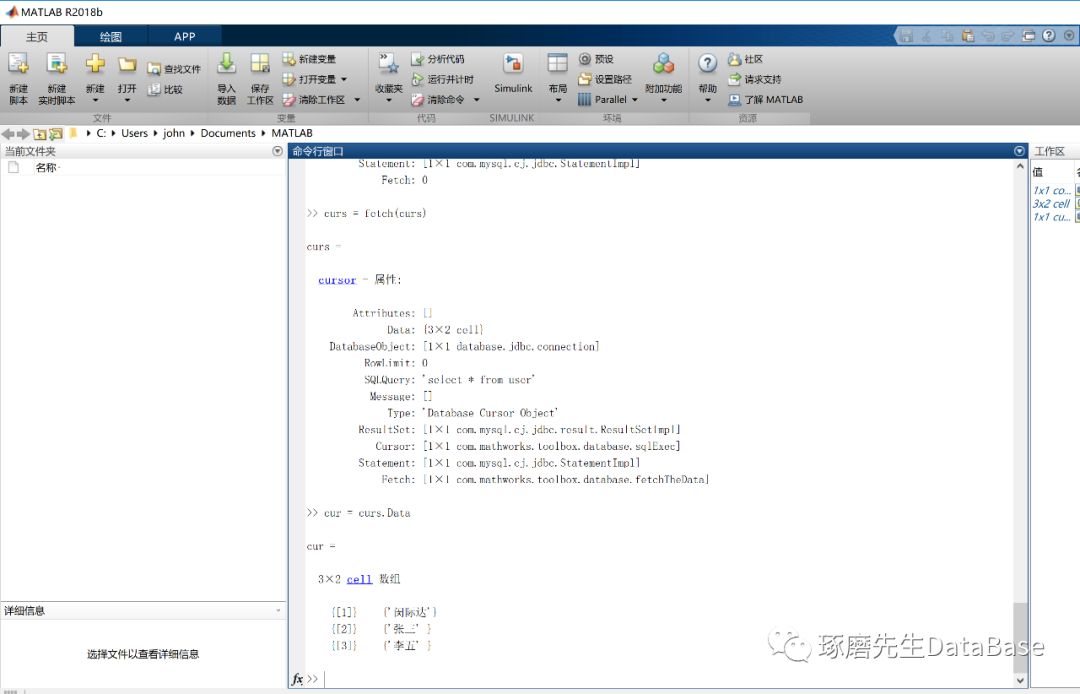Click Save Workspace (保存工作区) icon
Screen dimensions: 1080x694
[260, 64]
